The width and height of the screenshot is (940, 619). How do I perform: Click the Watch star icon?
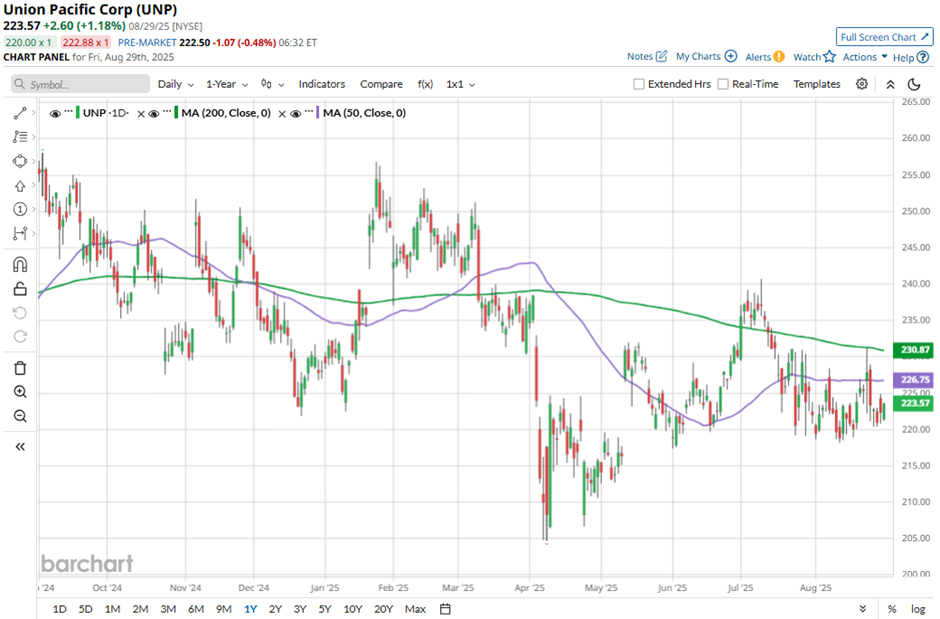click(829, 57)
